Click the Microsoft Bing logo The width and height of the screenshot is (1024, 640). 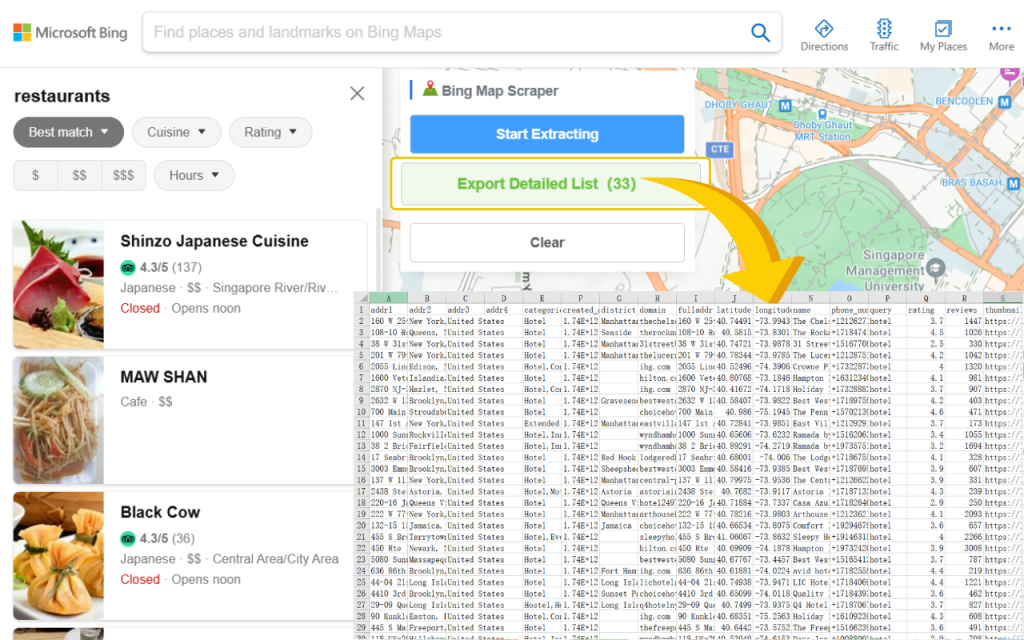69,31
